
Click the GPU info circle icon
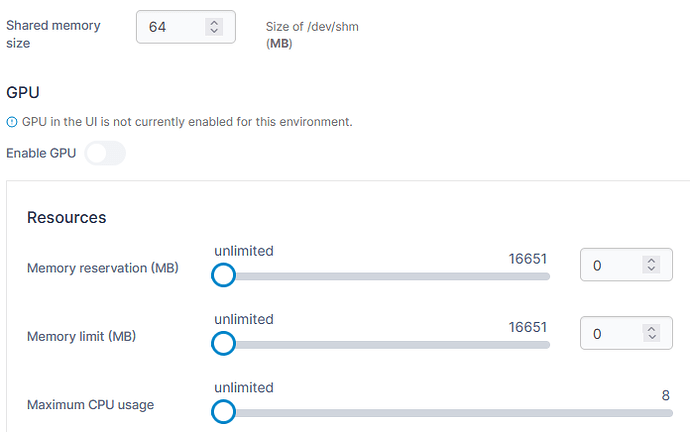pyautogui.click(x=12, y=122)
